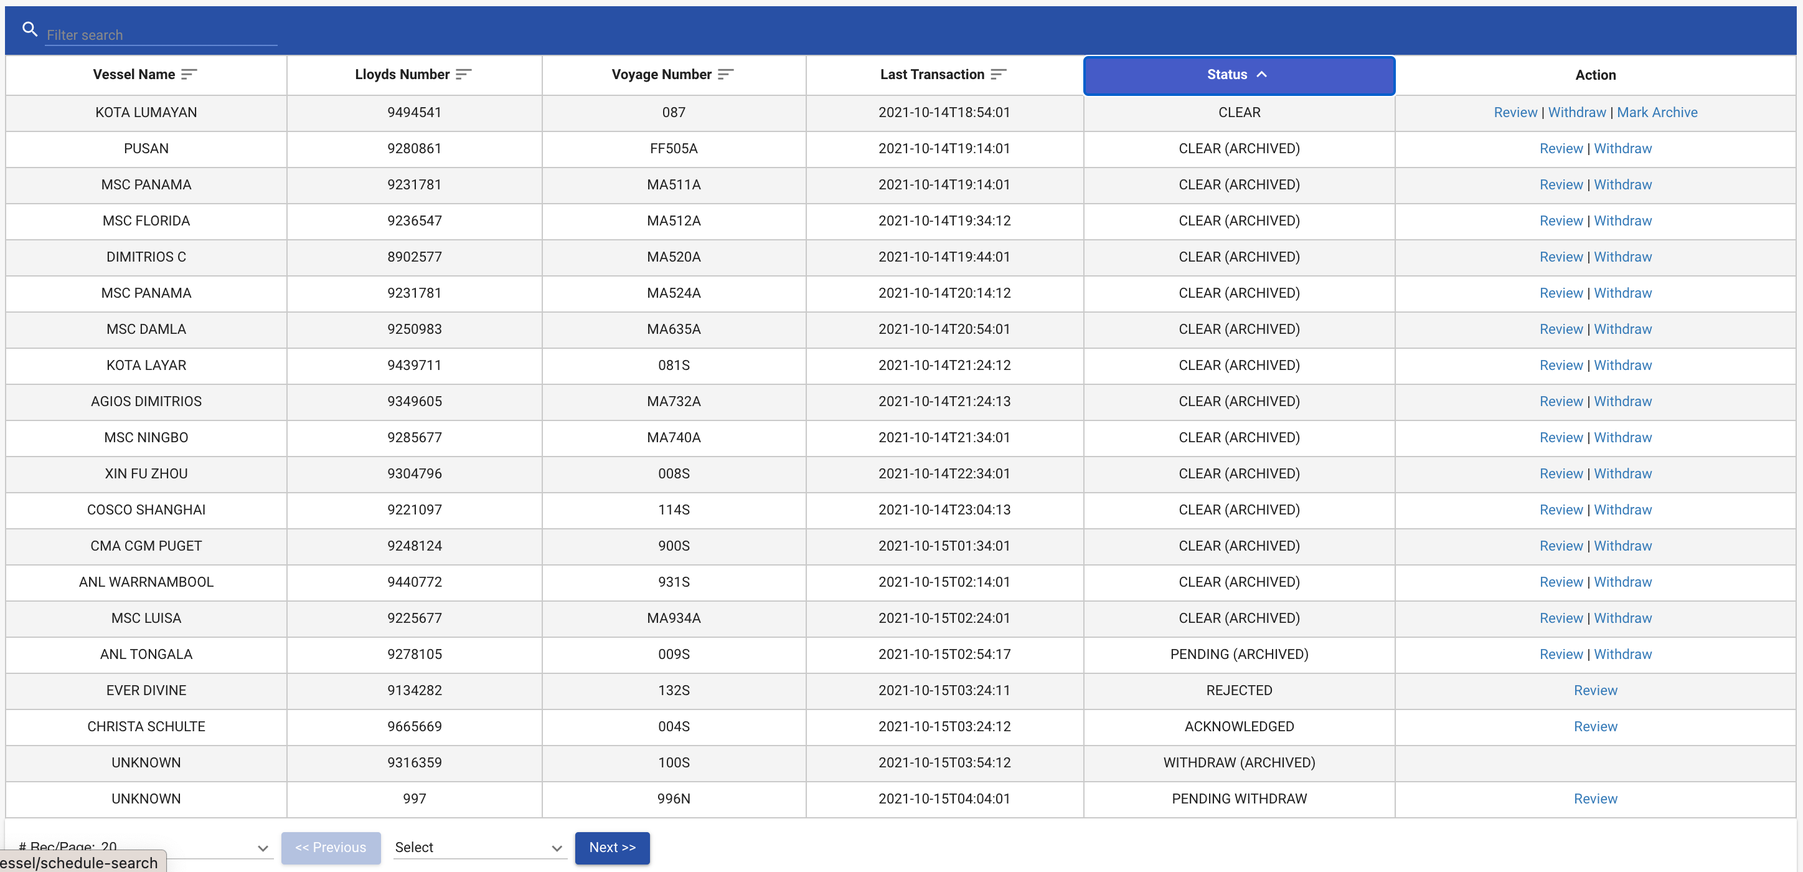Toggle the Status column ascending arrow
The width and height of the screenshot is (1803, 872).
tap(1262, 75)
